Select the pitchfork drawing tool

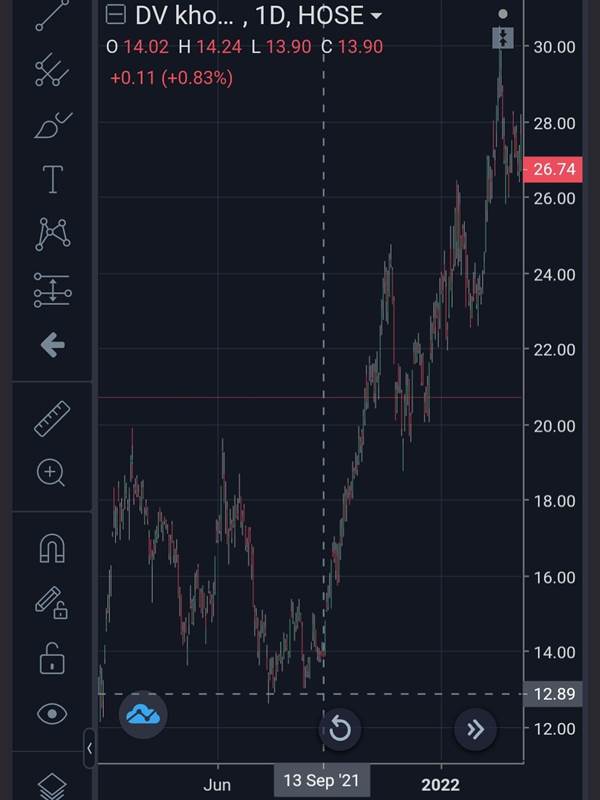coord(52,69)
